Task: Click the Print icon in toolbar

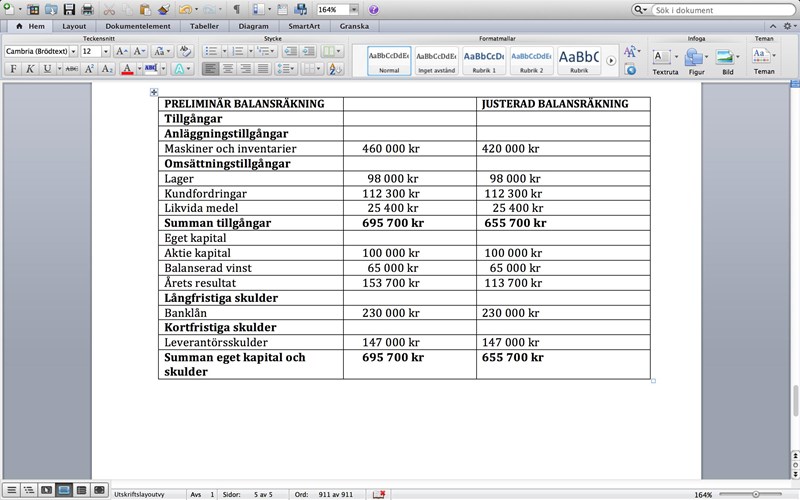Action: (x=88, y=9)
